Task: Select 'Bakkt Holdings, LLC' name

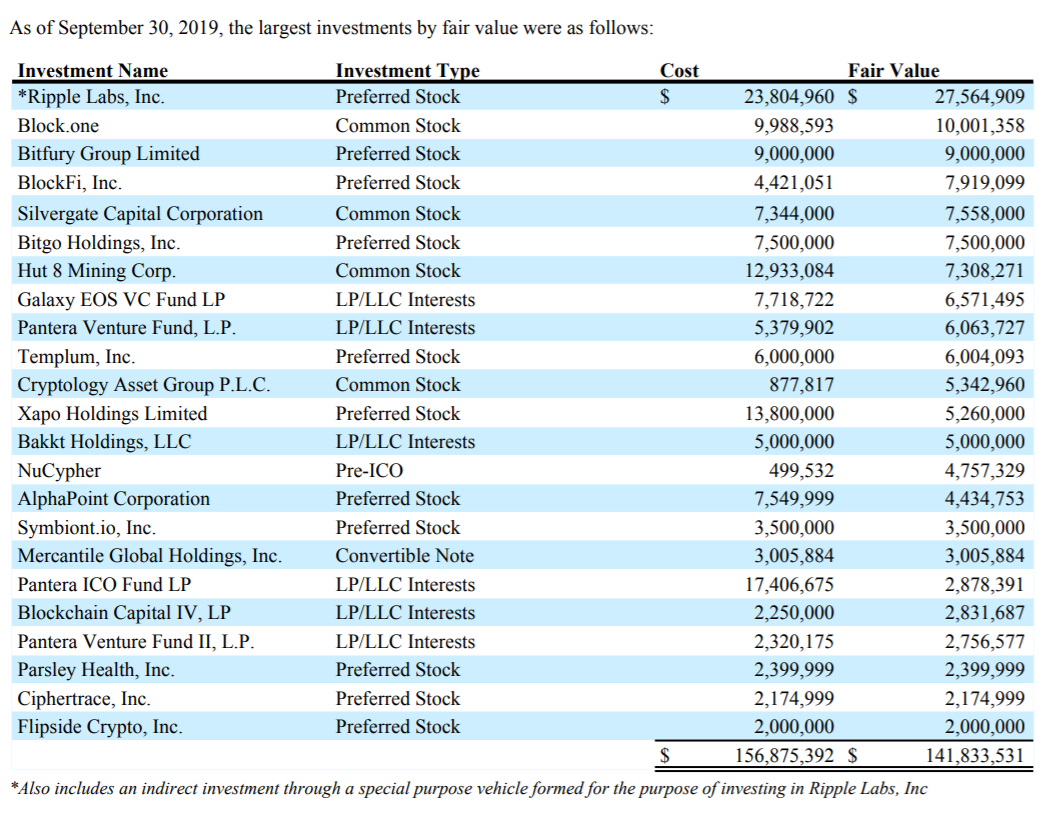Action: click(x=104, y=442)
